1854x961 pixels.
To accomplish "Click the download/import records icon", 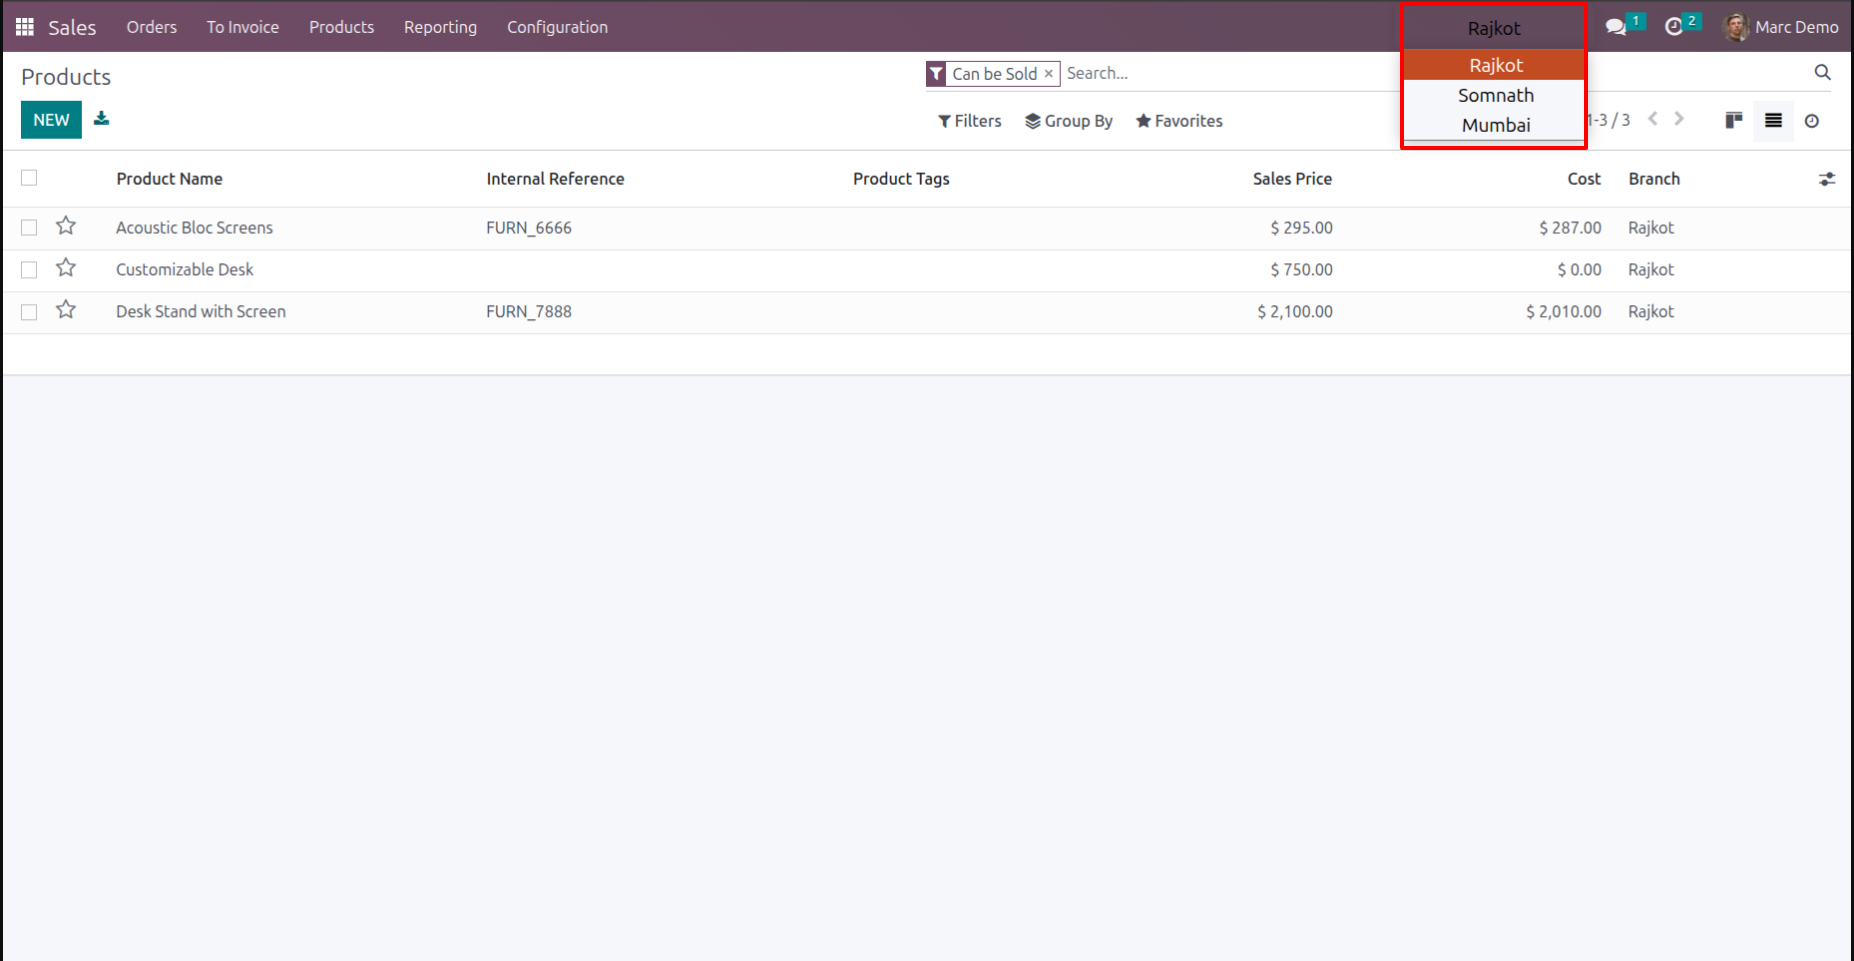I will tap(101, 119).
